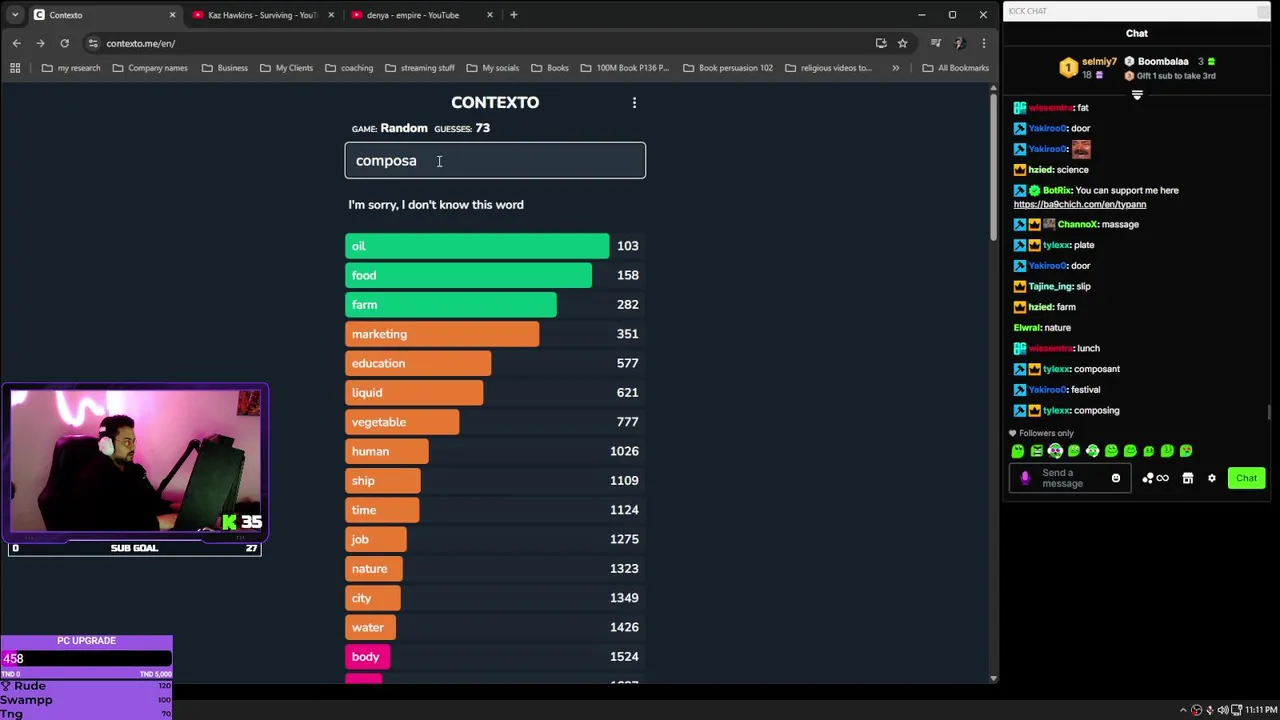Close the Contexto tab

pos(172,15)
